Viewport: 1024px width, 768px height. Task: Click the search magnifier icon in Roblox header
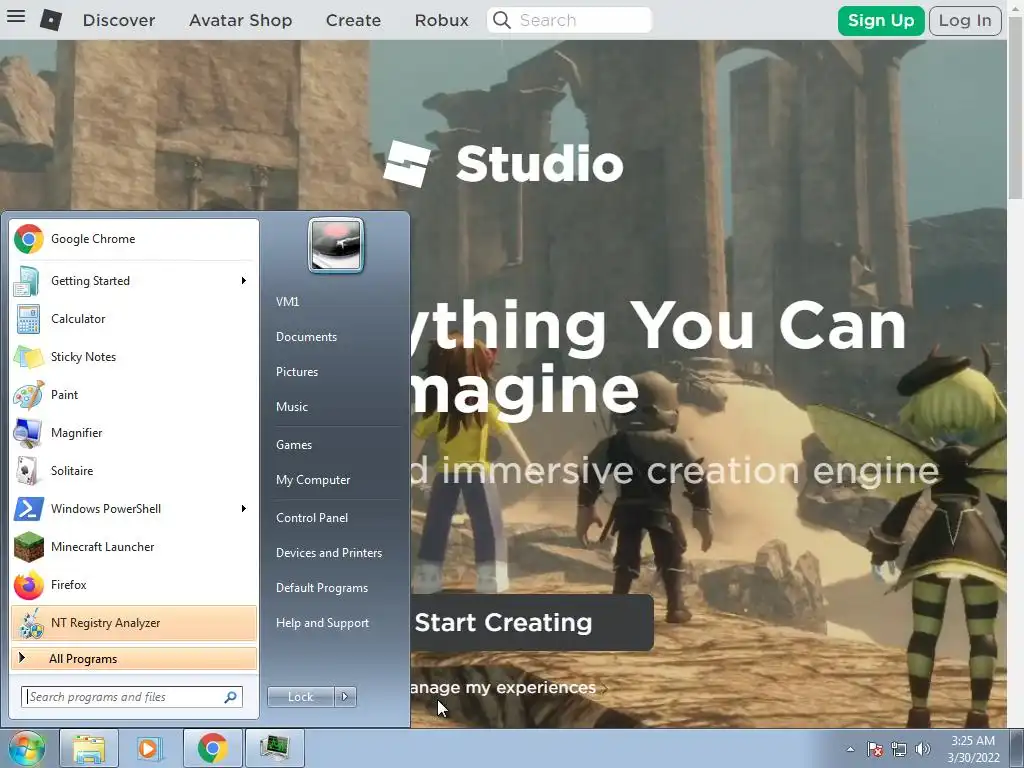[502, 20]
